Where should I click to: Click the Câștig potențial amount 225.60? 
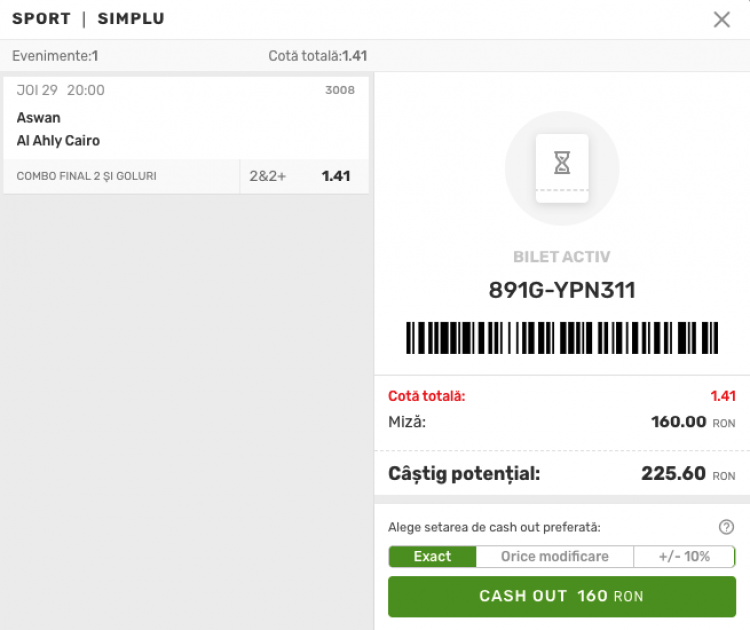point(673,474)
